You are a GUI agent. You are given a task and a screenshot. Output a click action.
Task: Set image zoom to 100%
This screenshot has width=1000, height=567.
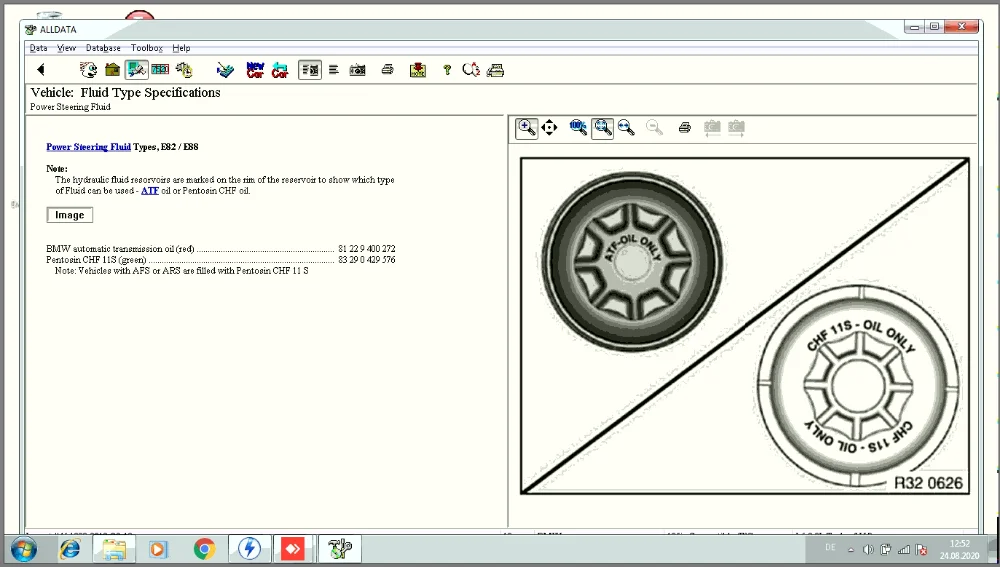click(x=578, y=128)
